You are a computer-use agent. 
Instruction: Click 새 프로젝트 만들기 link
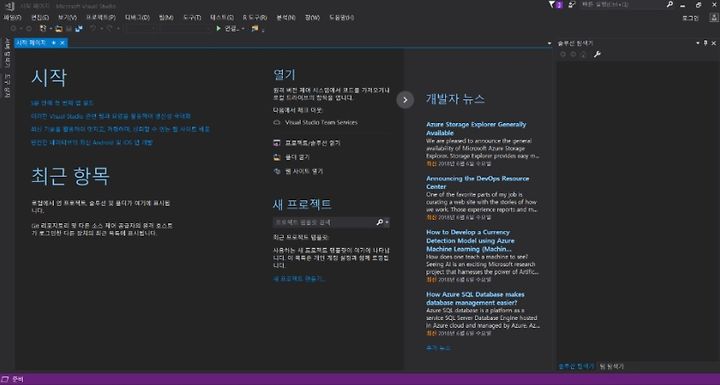click(x=299, y=278)
